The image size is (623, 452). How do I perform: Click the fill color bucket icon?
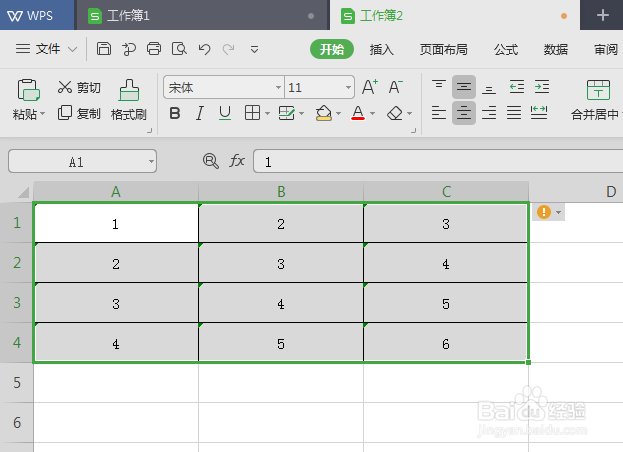(324, 113)
